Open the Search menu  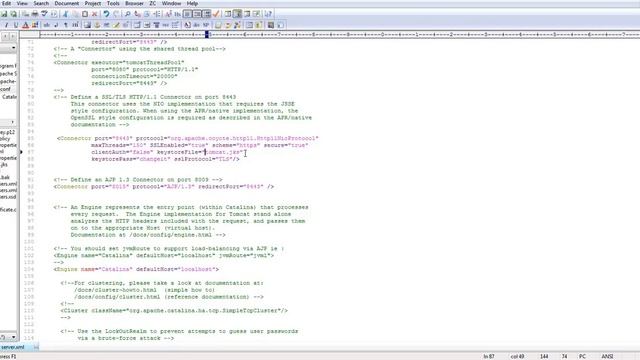pyautogui.click(x=41, y=3)
